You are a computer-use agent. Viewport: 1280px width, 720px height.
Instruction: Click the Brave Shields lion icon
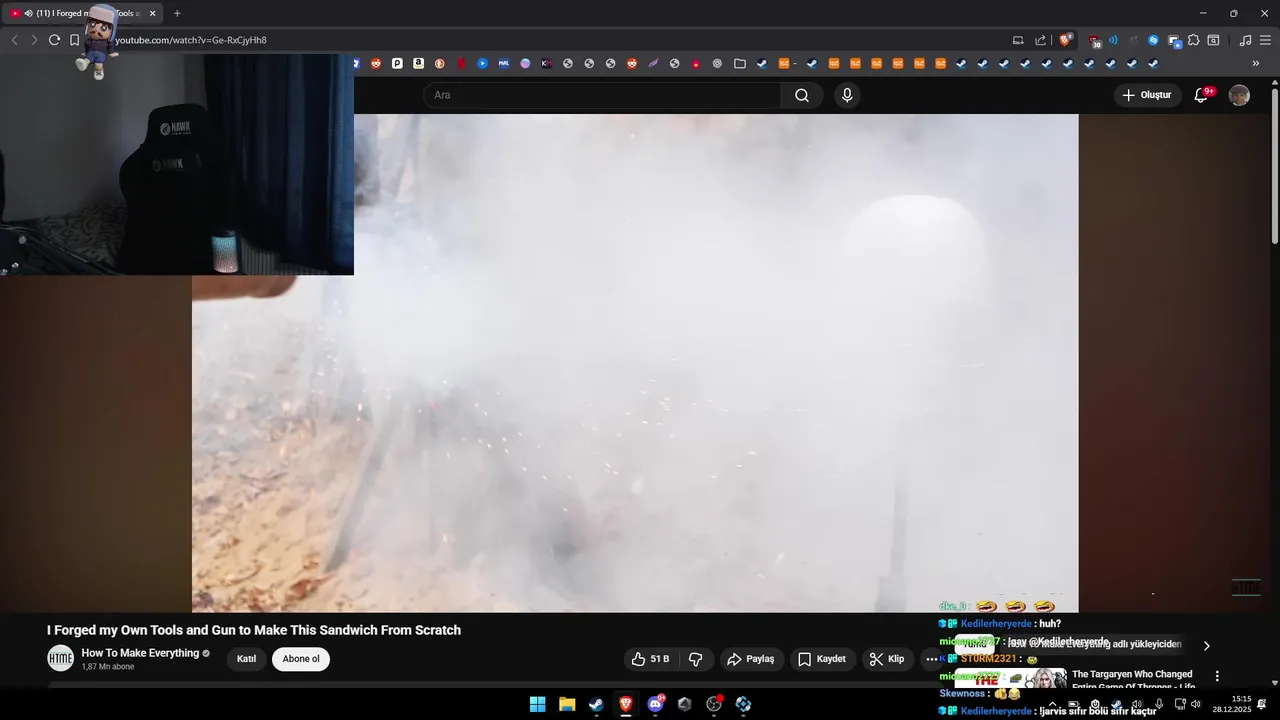pyautogui.click(x=1066, y=40)
